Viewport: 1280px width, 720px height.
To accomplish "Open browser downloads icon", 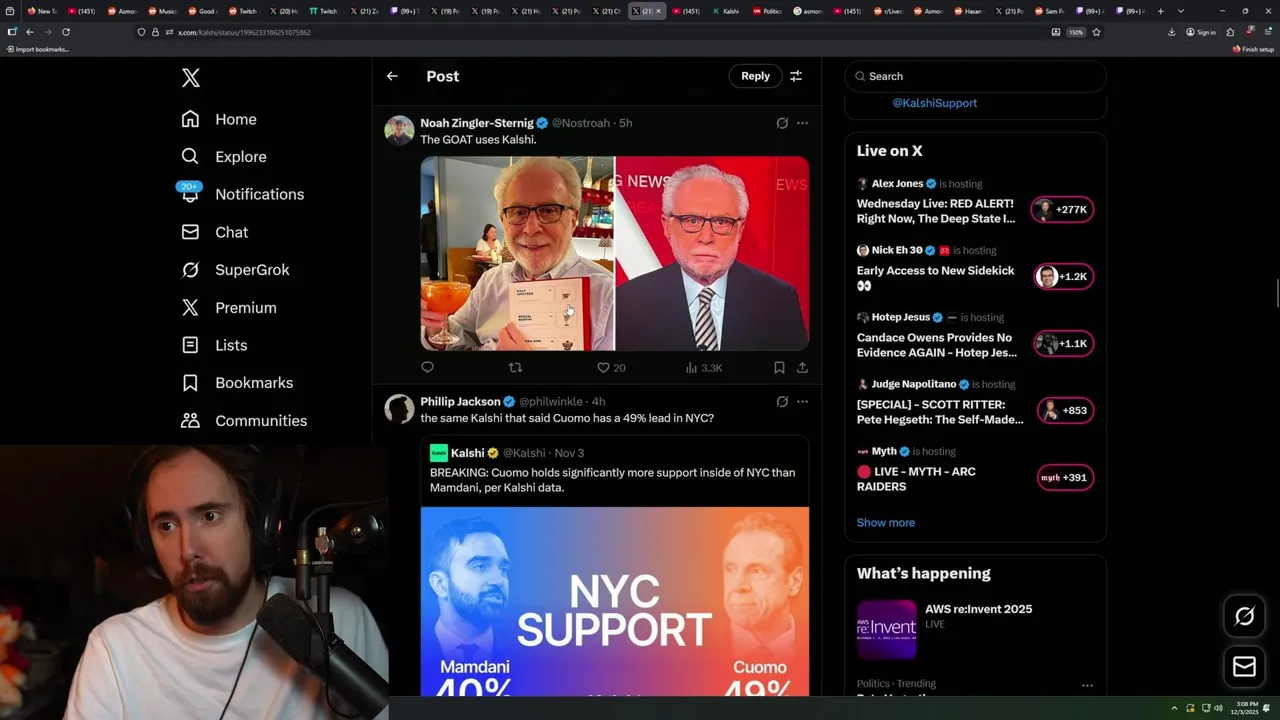I will [1171, 32].
